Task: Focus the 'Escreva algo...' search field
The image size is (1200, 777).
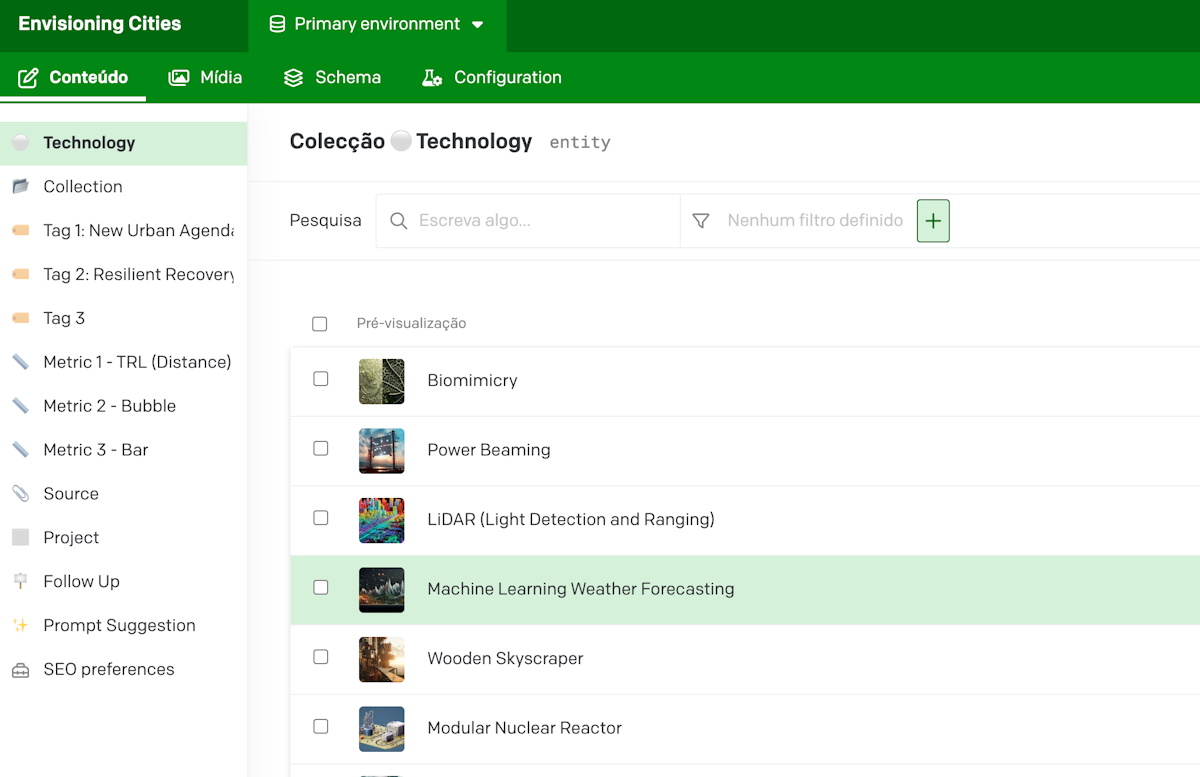Action: [528, 221]
